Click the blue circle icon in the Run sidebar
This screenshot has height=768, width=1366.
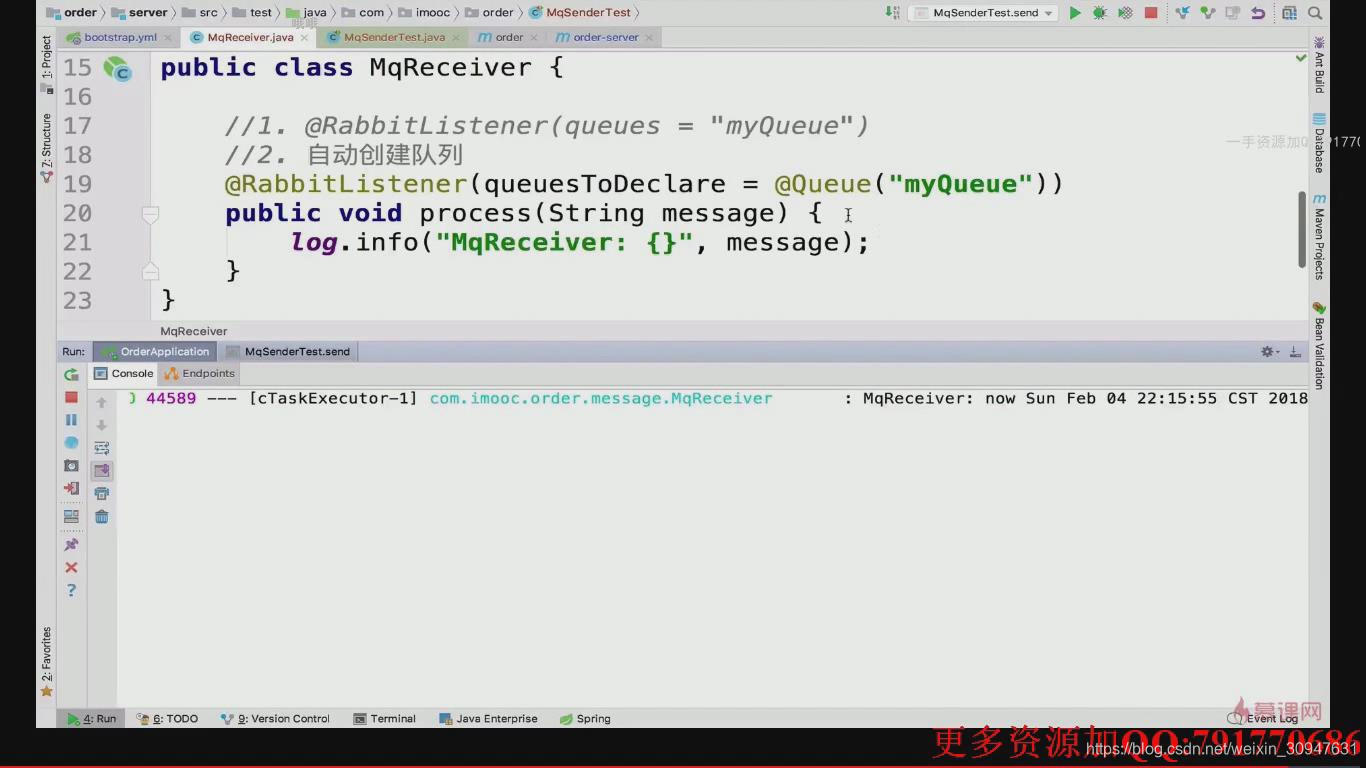point(71,443)
